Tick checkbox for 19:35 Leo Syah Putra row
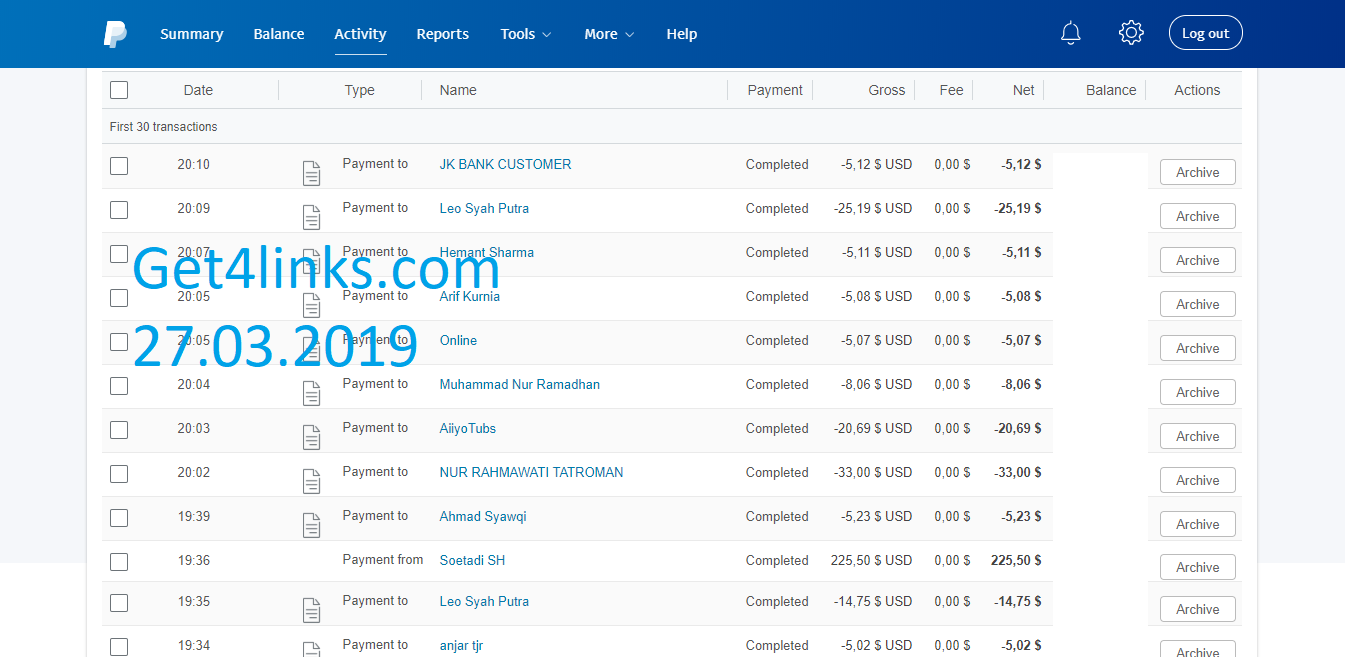1345x657 pixels. (119, 603)
